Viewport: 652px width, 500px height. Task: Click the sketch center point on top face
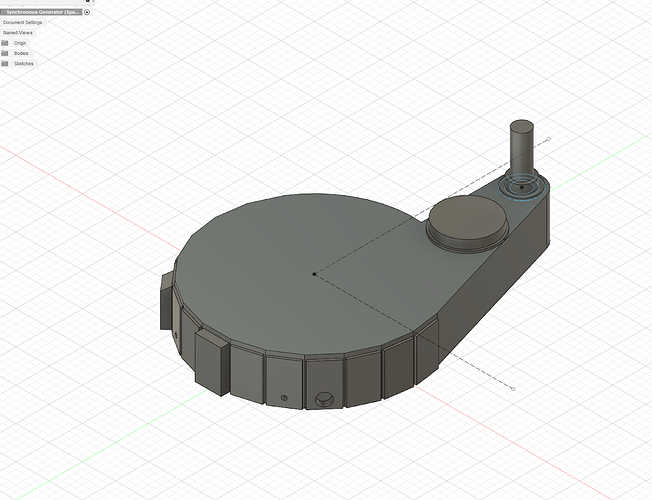(314, 274)
